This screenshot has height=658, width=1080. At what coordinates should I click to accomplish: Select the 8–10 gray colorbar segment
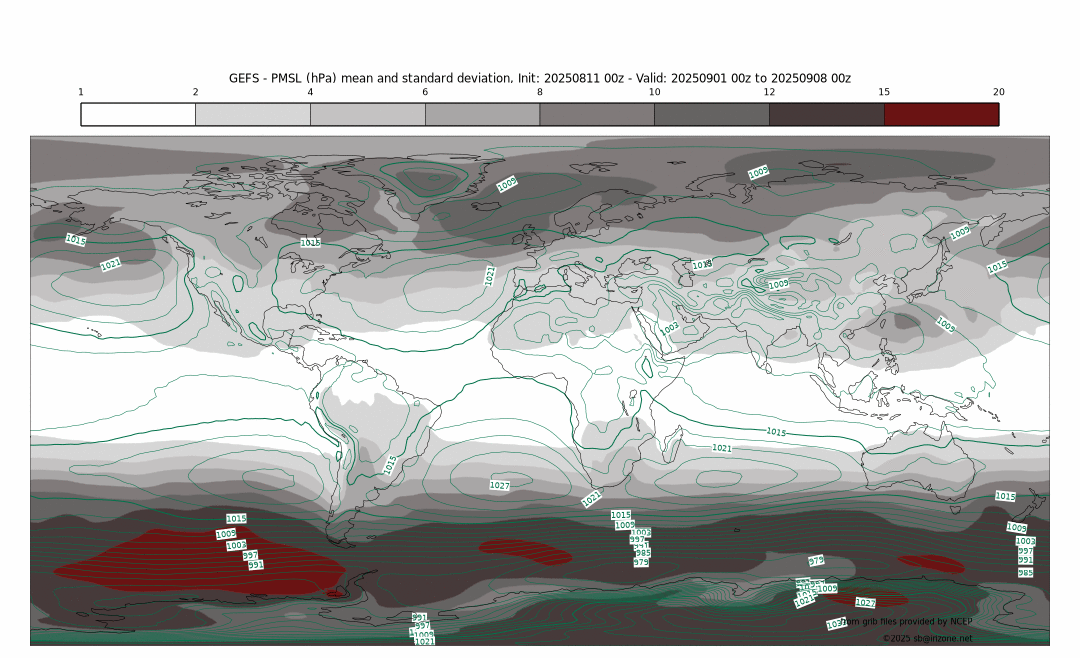coord(597,114)
